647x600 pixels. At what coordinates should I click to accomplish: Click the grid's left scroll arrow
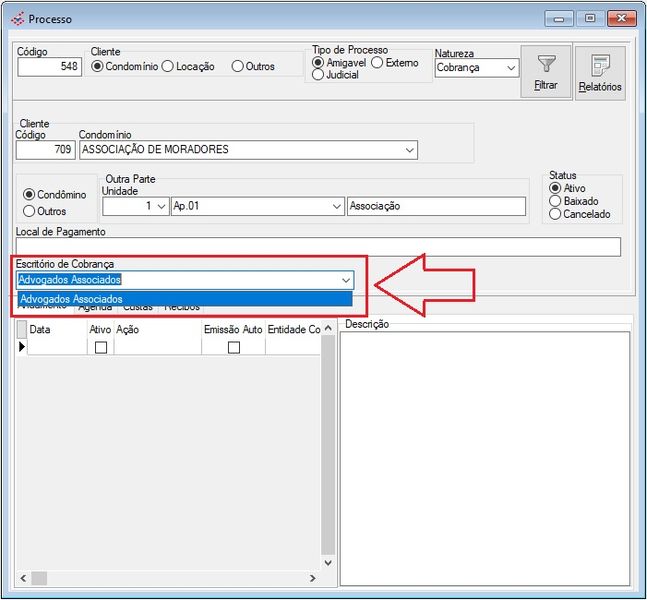pyautogui.click(x=23, y=578)
